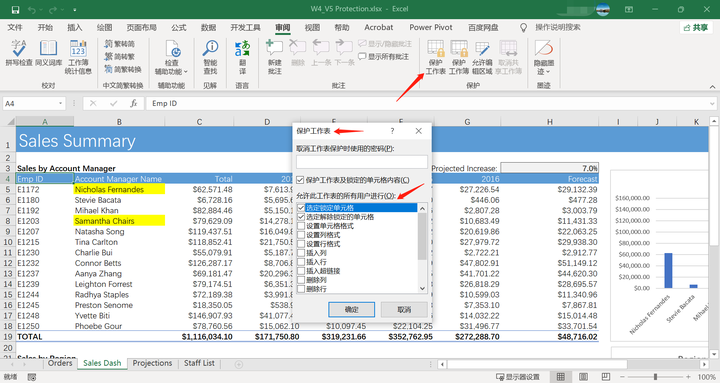This screenshot has width=720, height=383.
Task: Open the 文件 menu tab
Action: (x=15, y=28)
